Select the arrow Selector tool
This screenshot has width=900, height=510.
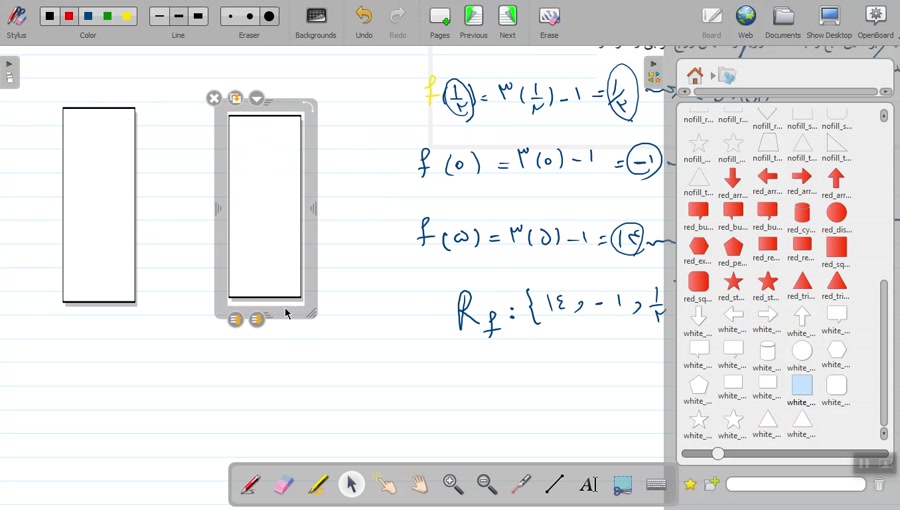[351, 484]
